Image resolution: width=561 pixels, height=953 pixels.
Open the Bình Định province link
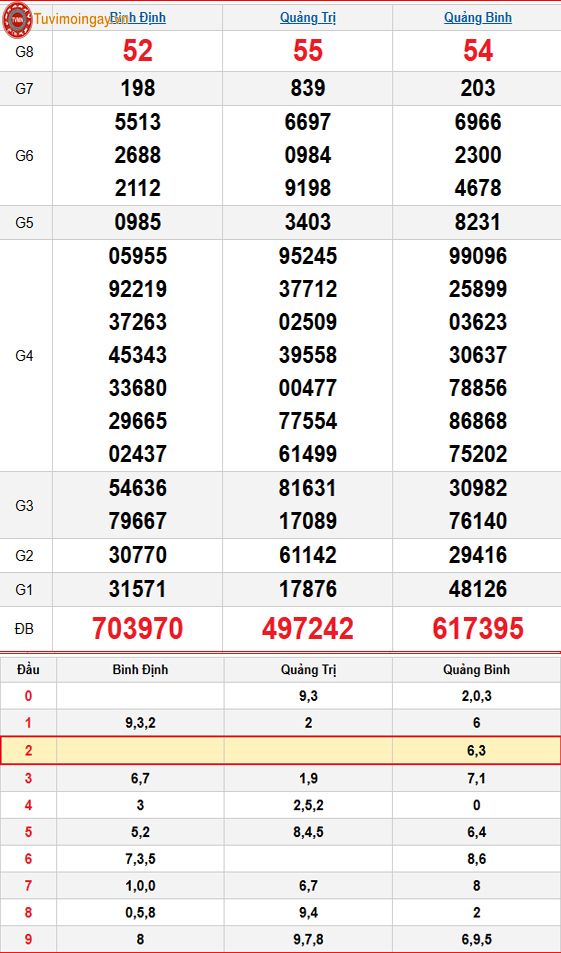click(x=138, y=18)
